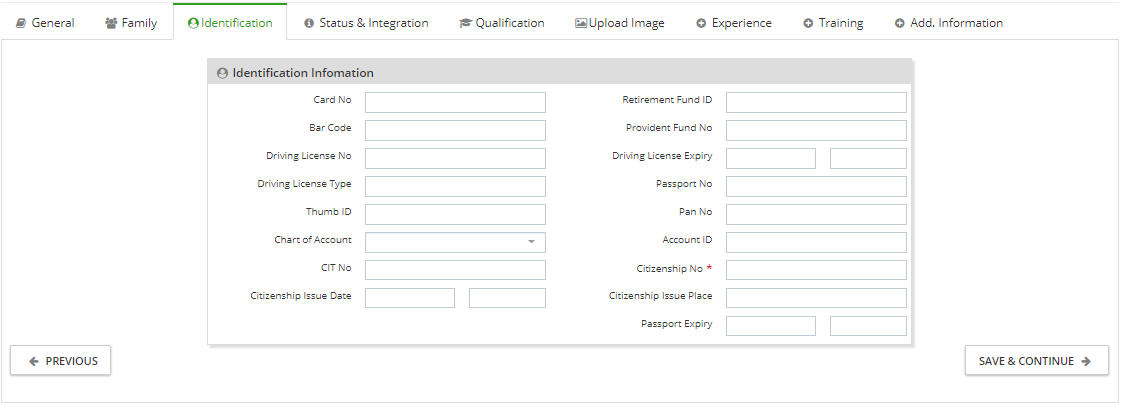This screenshot has height=411, width=1125.
Task: Switch to the Family tab
Action: [x=131, y=23]
